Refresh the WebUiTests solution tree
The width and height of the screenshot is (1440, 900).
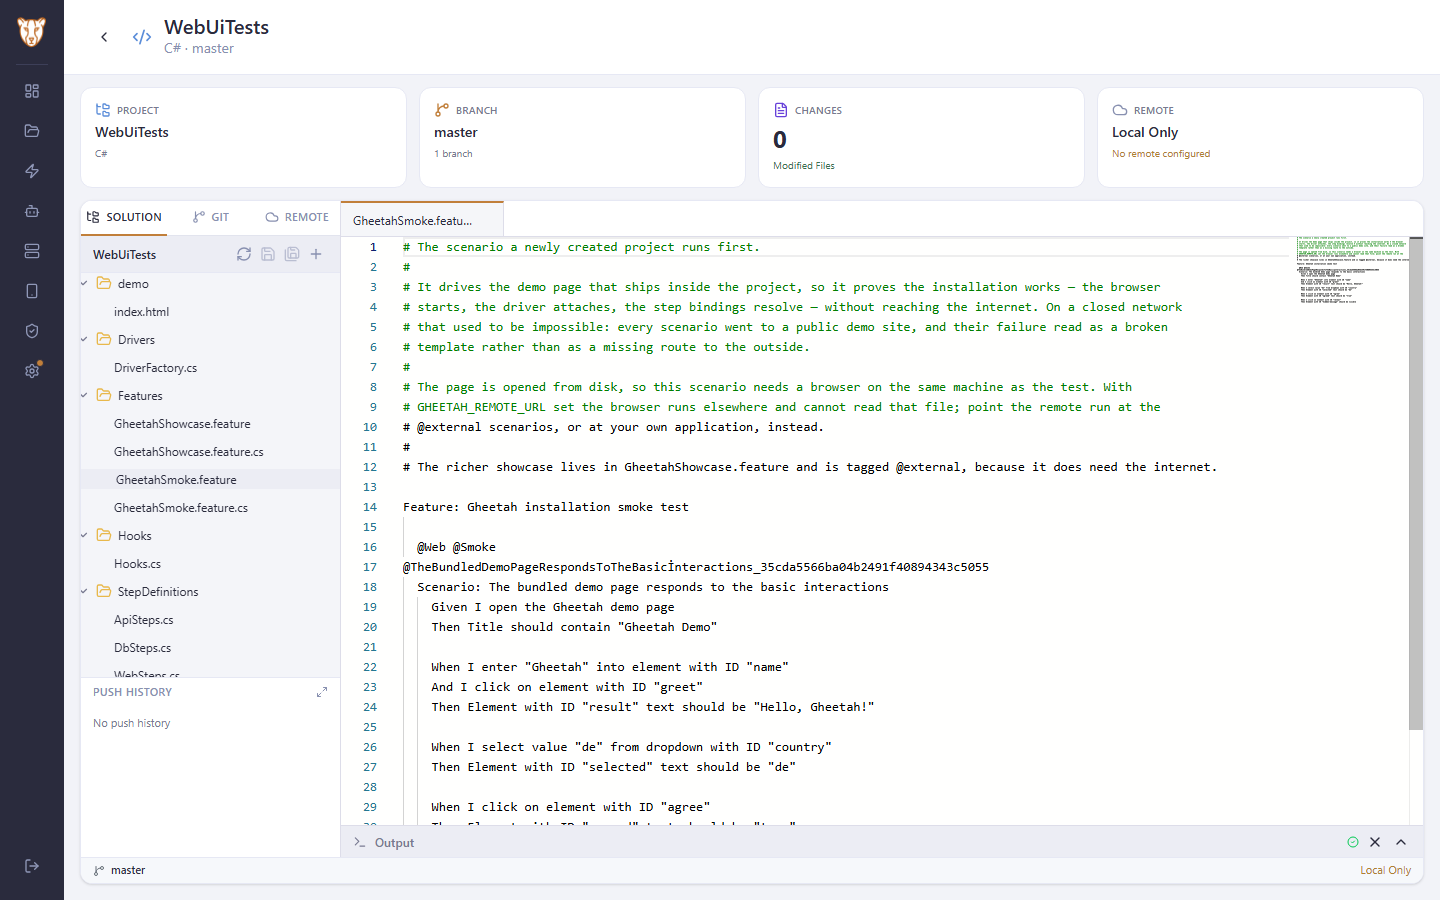click(244, 254)
